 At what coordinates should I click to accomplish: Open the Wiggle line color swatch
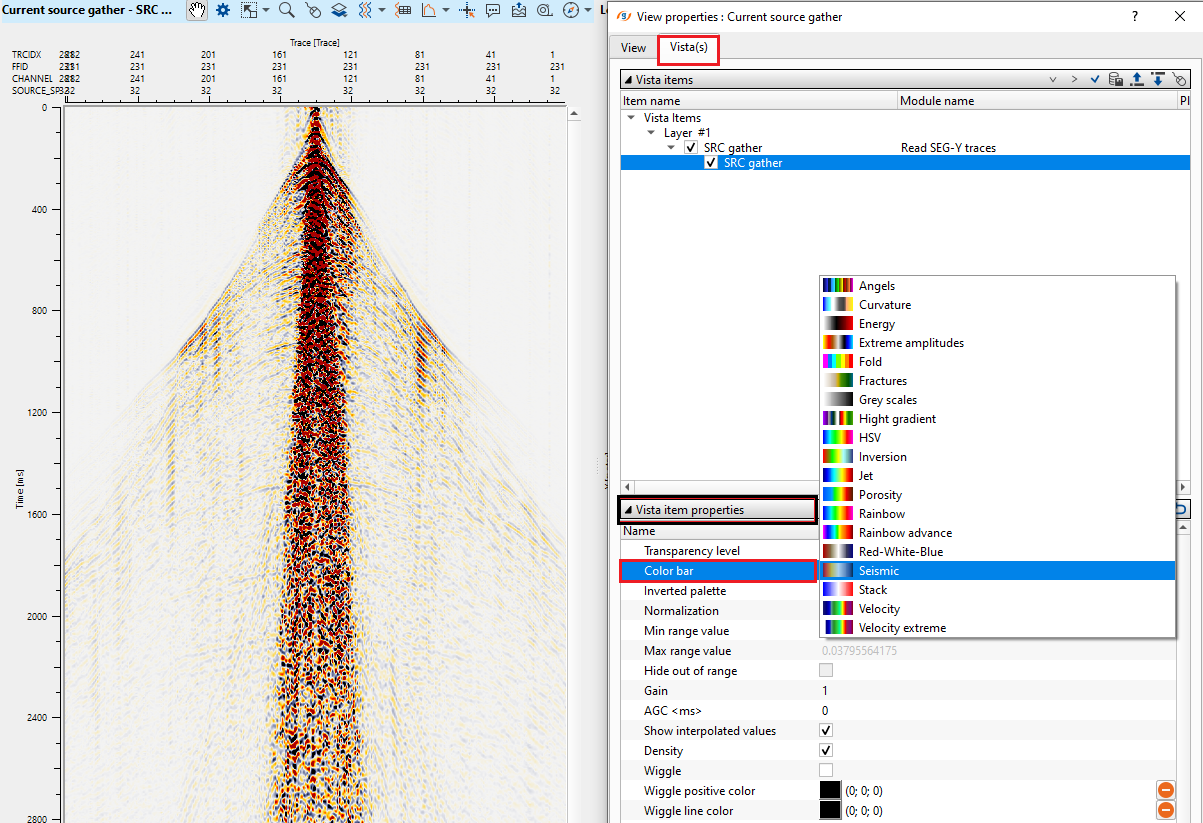pyautogui.click(x=830, y=810)
